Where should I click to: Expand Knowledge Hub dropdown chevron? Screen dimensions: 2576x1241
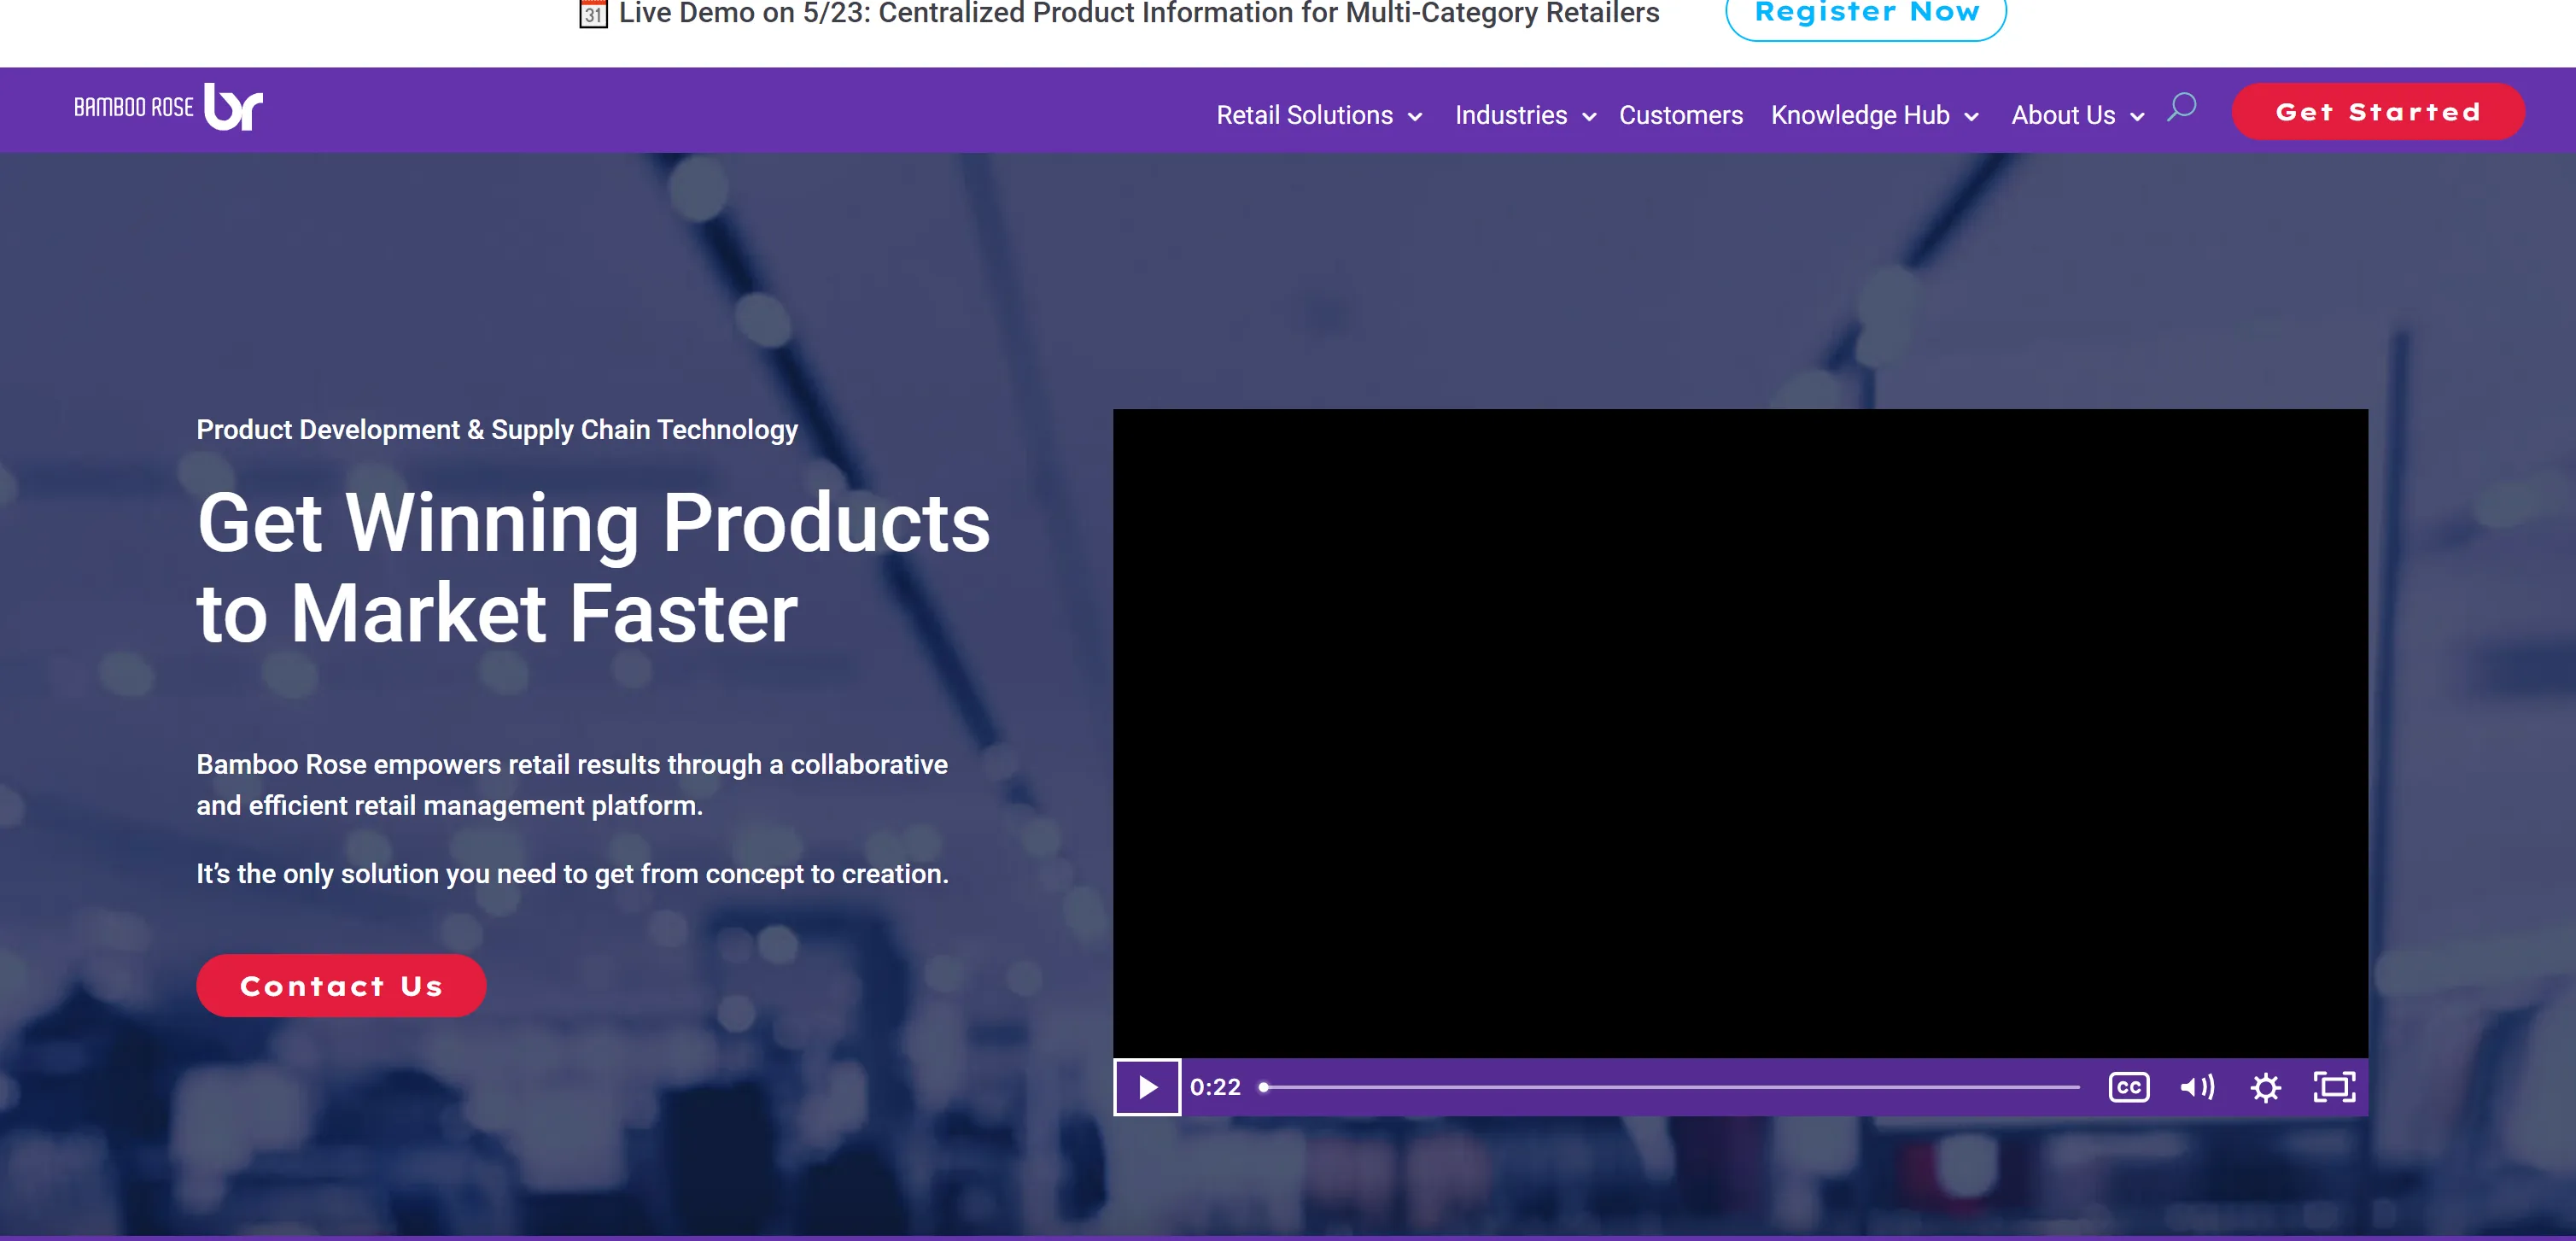[x=1971, y=117]
